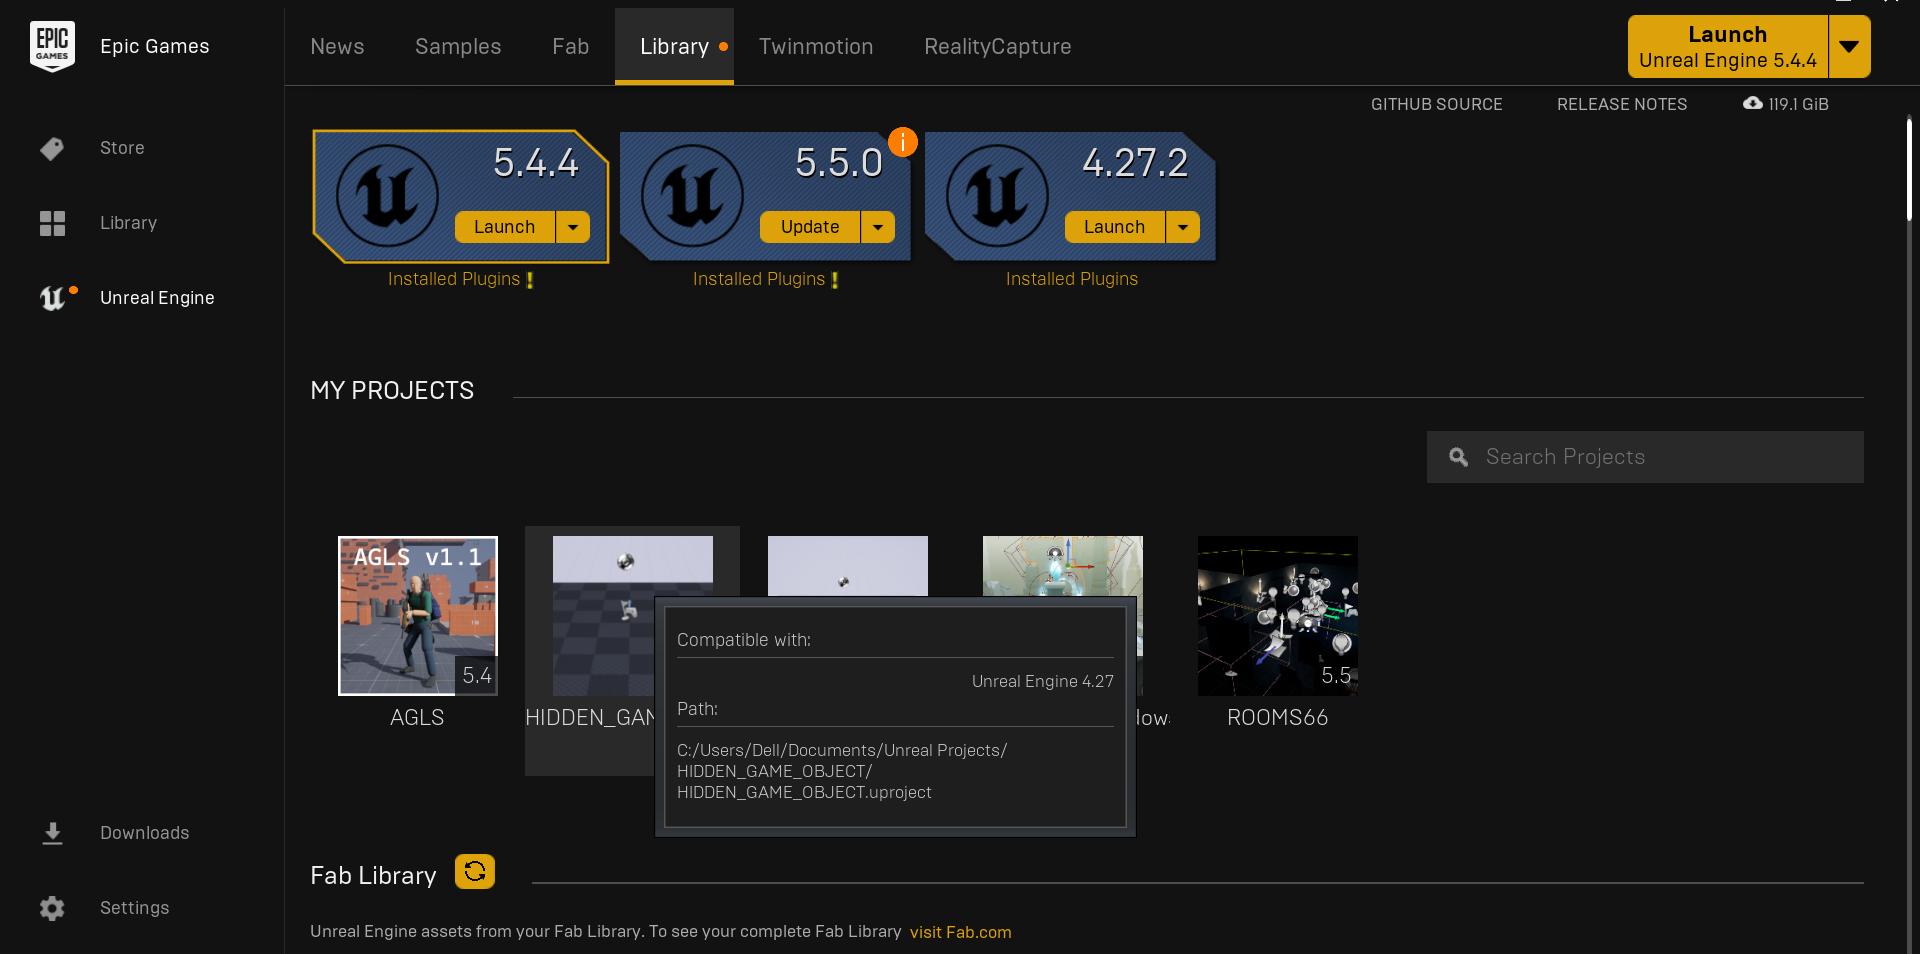Open the Twinmotion tab

[816, 47]
